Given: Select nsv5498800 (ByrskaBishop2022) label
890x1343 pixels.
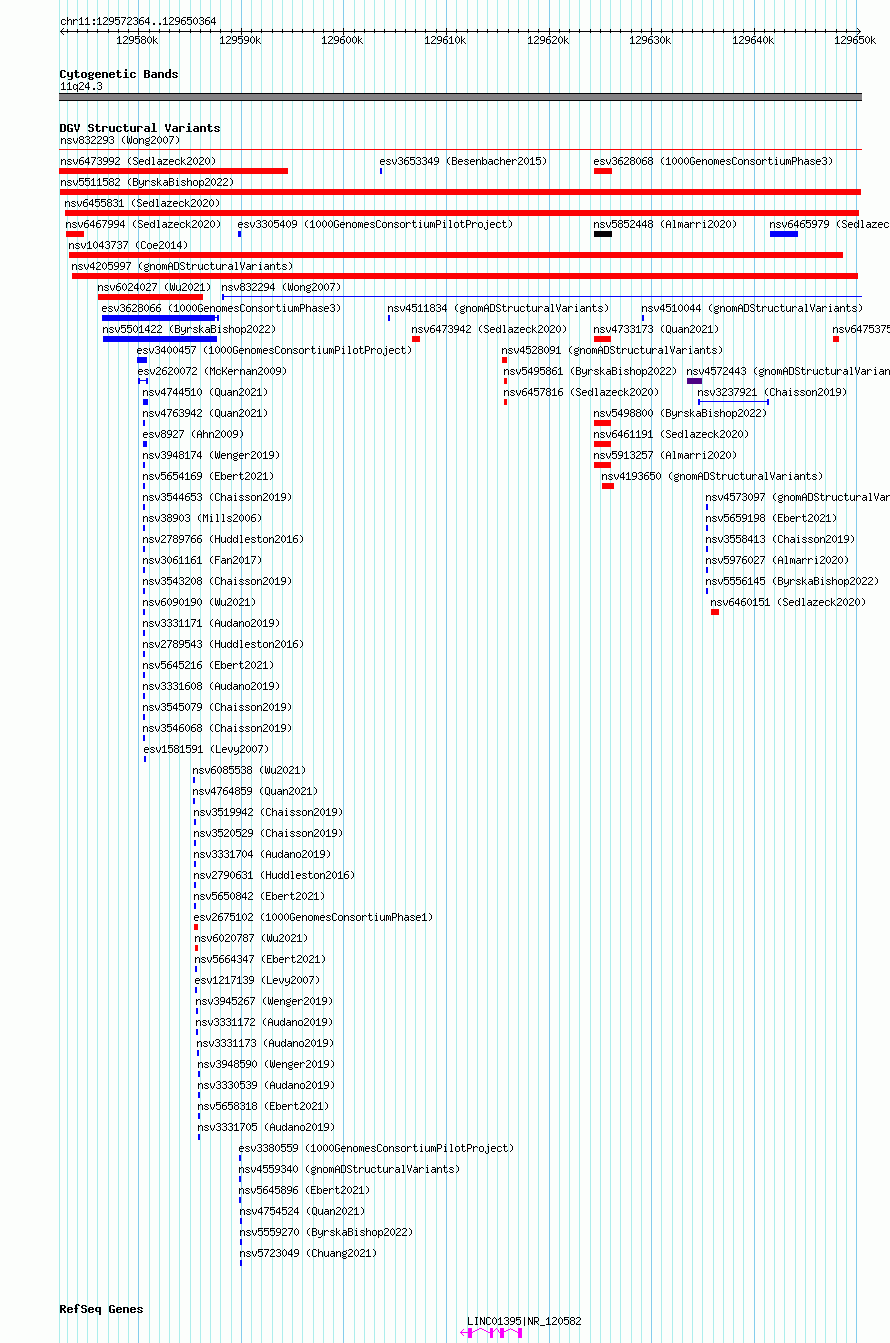Looking at the screenshot, I should [x=681, y=413].
